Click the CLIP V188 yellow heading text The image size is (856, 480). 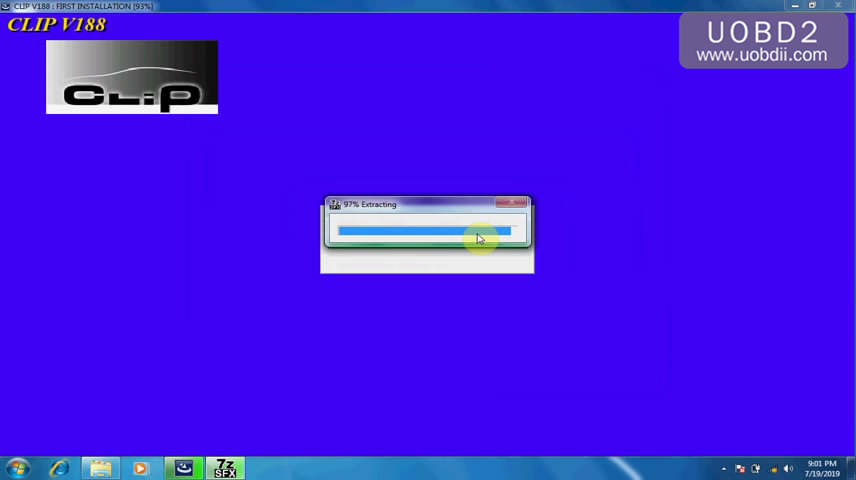point(56,24)
